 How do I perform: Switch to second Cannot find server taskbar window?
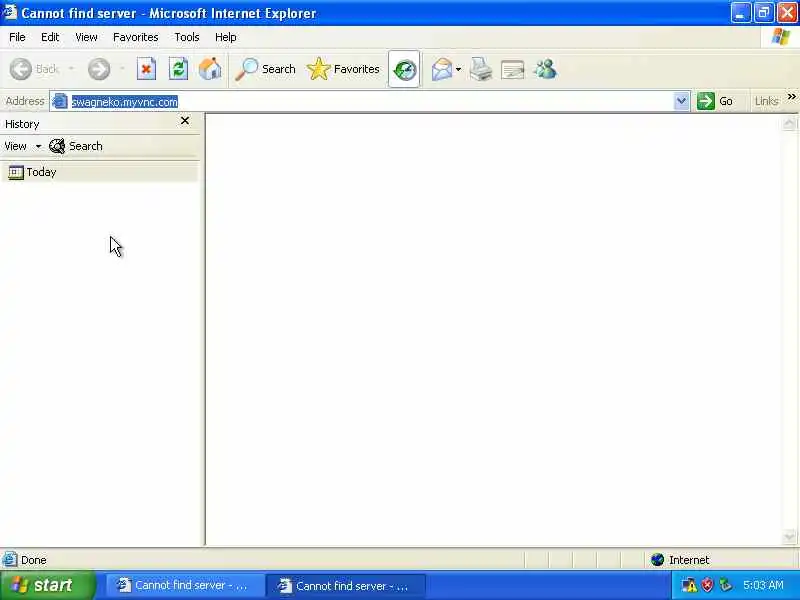[x=345, y=586]
